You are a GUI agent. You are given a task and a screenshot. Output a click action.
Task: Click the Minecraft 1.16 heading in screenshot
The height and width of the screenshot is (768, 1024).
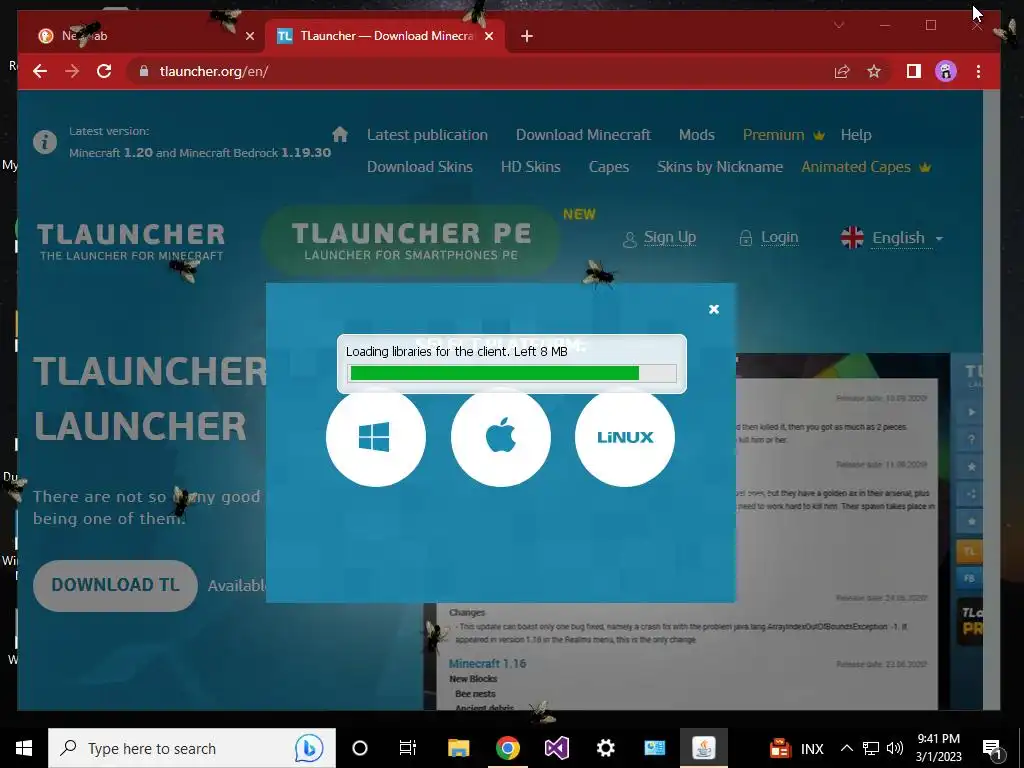487,664
